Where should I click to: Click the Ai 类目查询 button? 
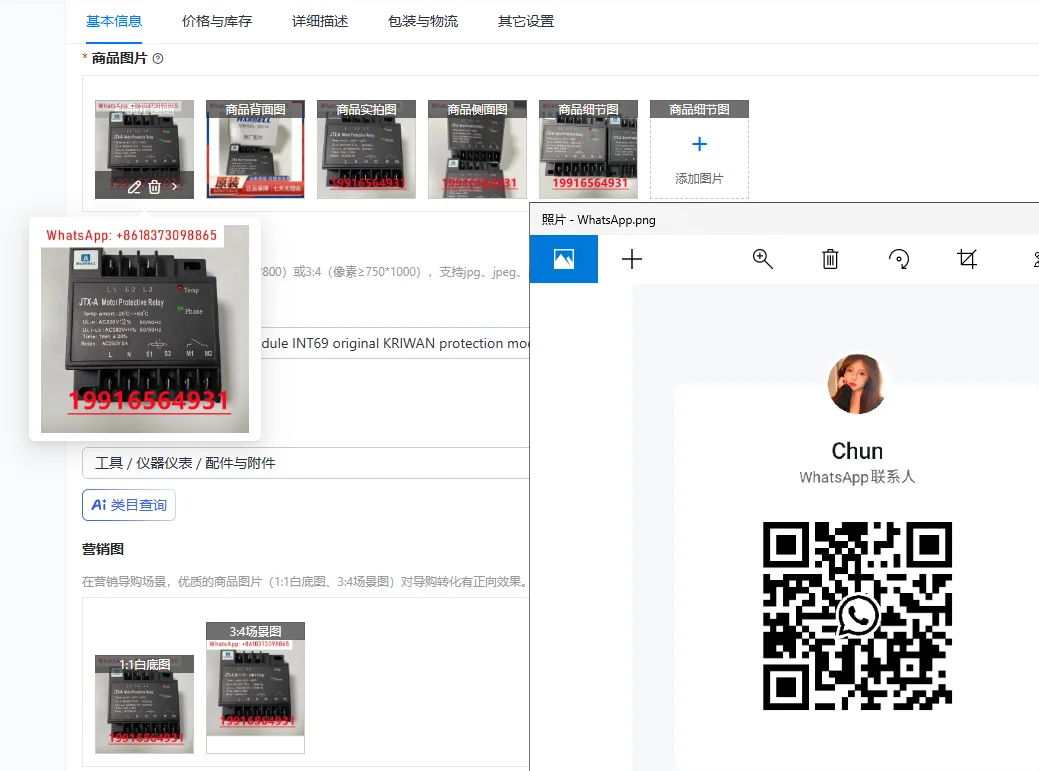pyautogui.click(x=129, y=505)
